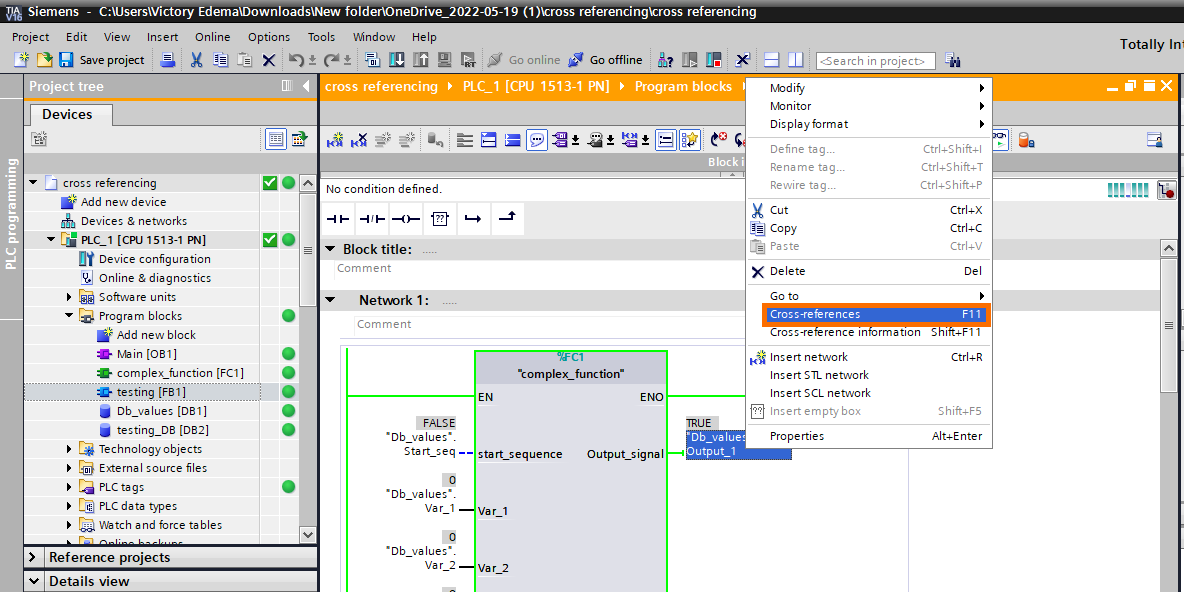This screenshot has height=592, width=1184.
Task: Select testing [FB1] block in tree
Action: pos(151,392)
